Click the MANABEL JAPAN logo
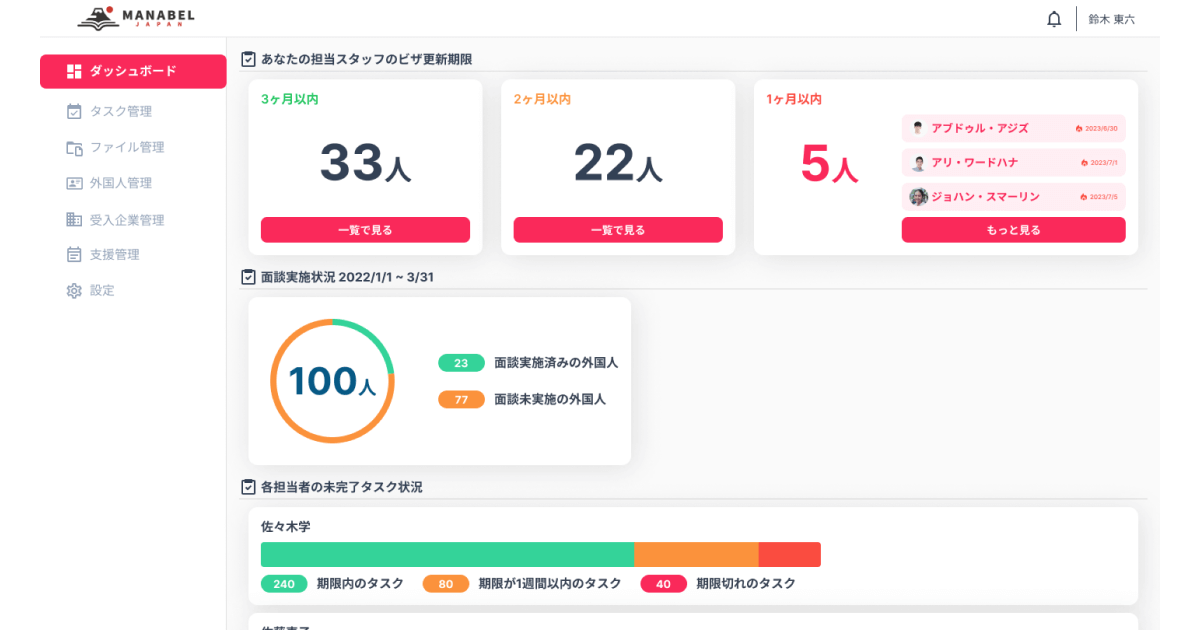 point(136,18)
